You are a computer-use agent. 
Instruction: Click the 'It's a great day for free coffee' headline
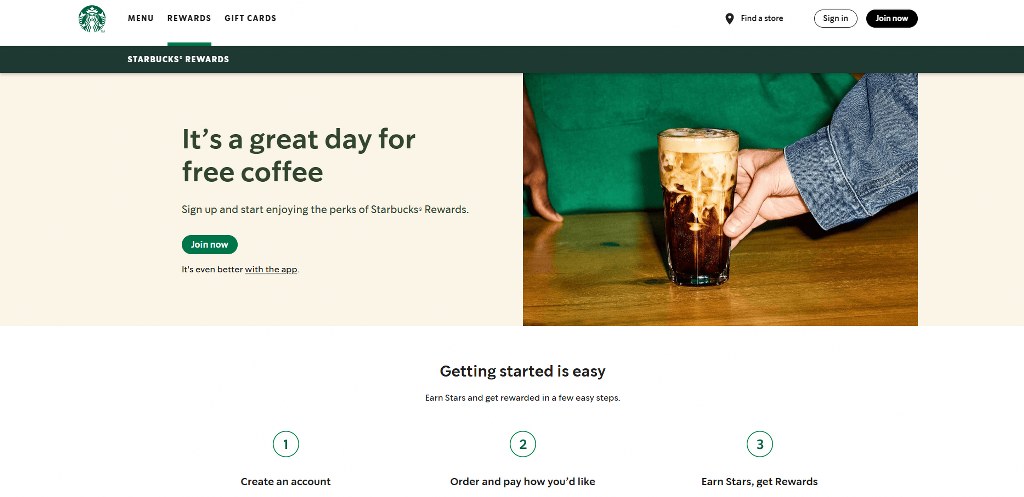pyautogui.click(x=298, y=155)
